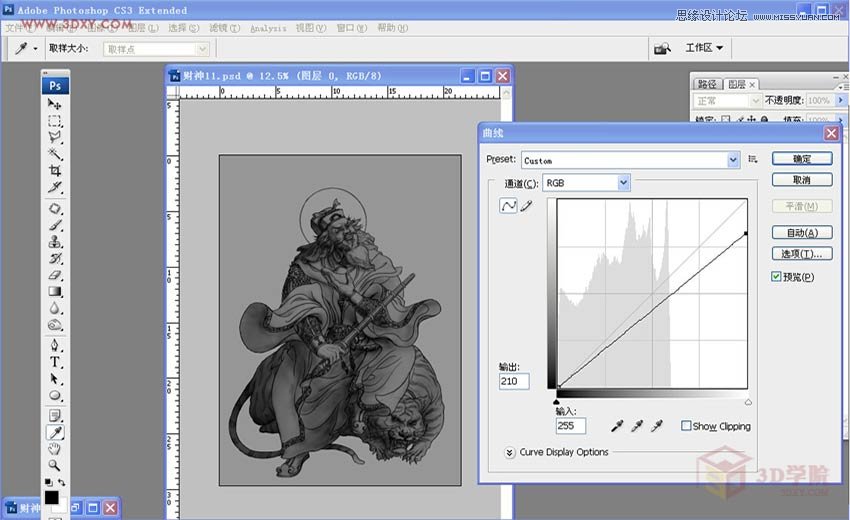Select the Gradient tool
850x520 pixels.
55,292
